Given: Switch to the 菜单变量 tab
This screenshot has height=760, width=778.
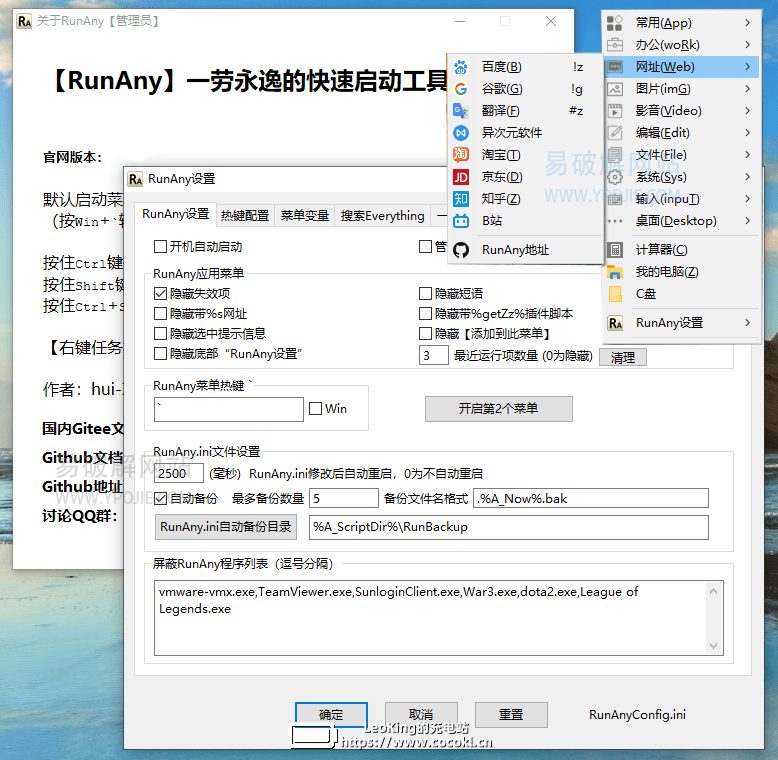Looking at the screenshot, I should (x=305, y=216).
